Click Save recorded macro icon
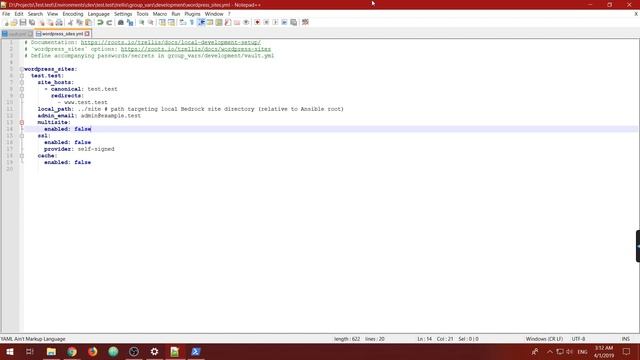 (293, 22)
